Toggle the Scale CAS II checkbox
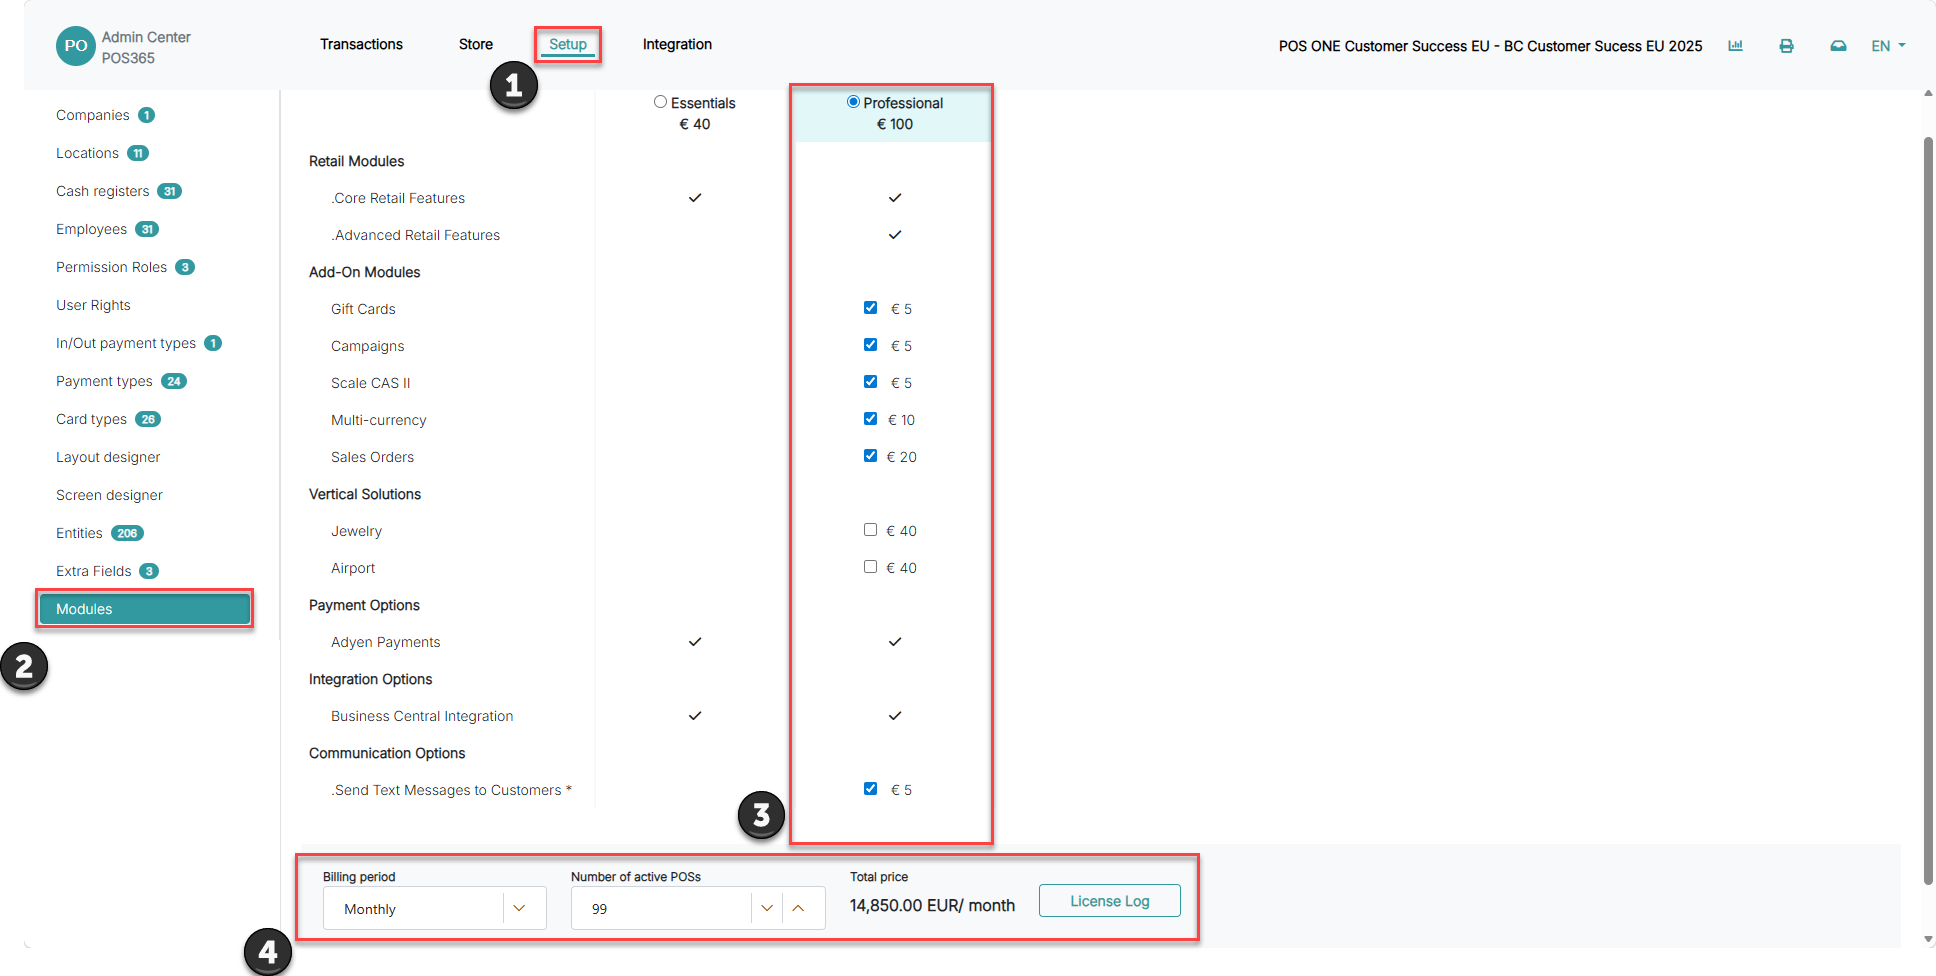1936x976 pixels. tap(870, 382)
